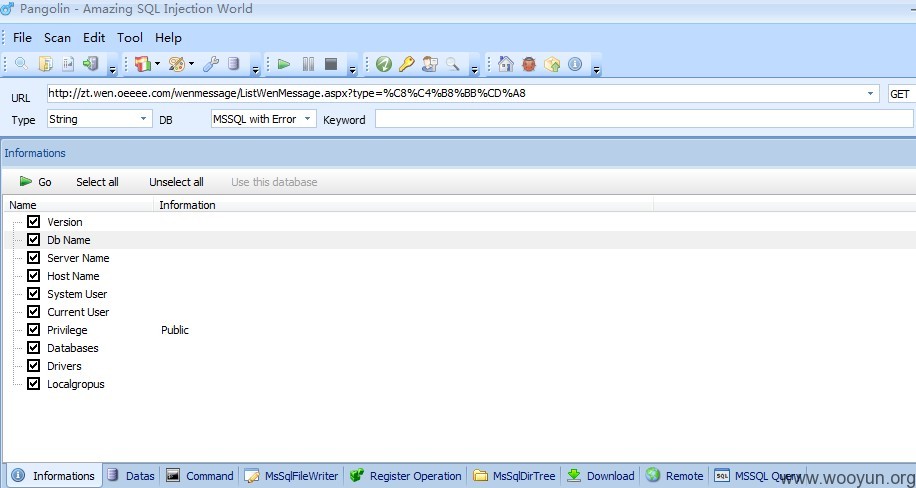
Task: Uncheck the Db Name checkbox
Action: (33, 240)
